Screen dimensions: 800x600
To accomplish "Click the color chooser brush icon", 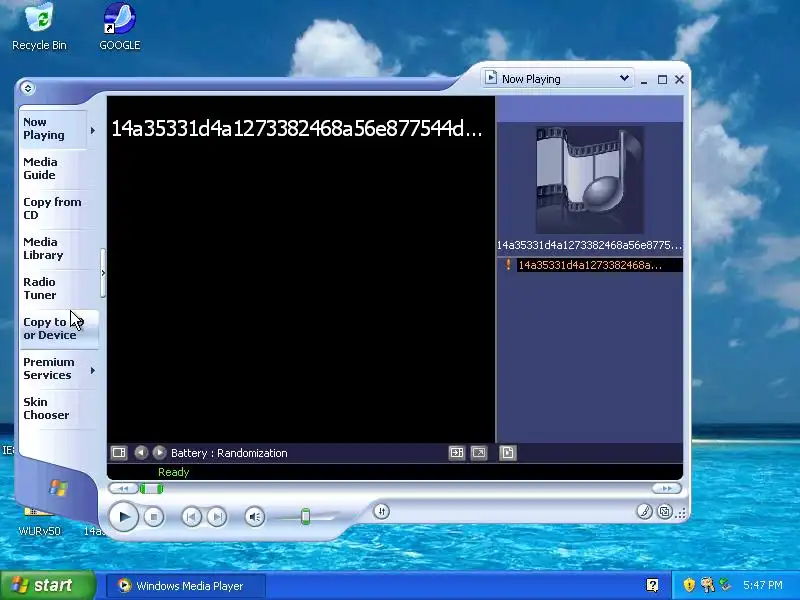I will coord(644,511).
